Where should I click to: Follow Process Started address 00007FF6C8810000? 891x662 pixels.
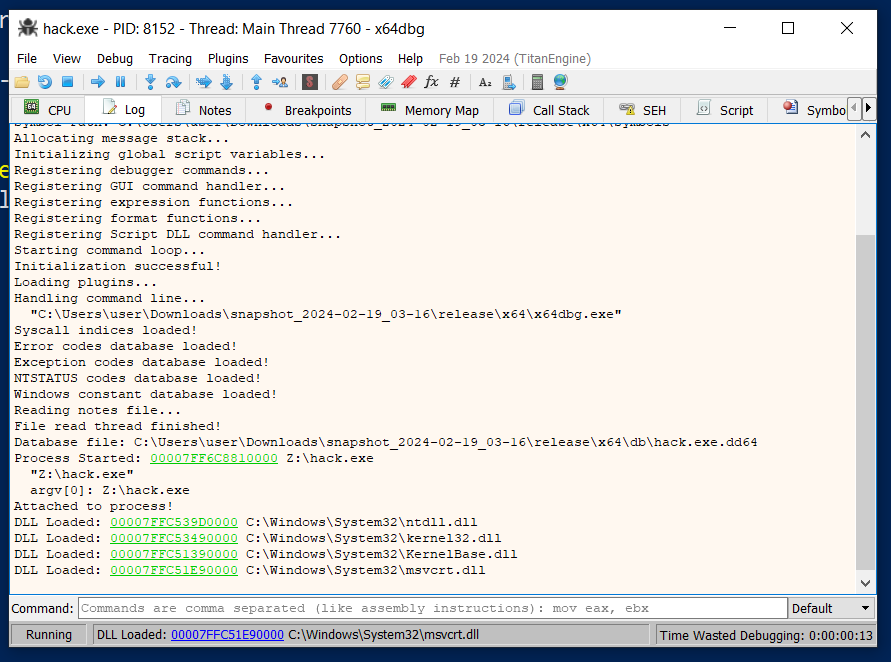(x=214, y=458)
